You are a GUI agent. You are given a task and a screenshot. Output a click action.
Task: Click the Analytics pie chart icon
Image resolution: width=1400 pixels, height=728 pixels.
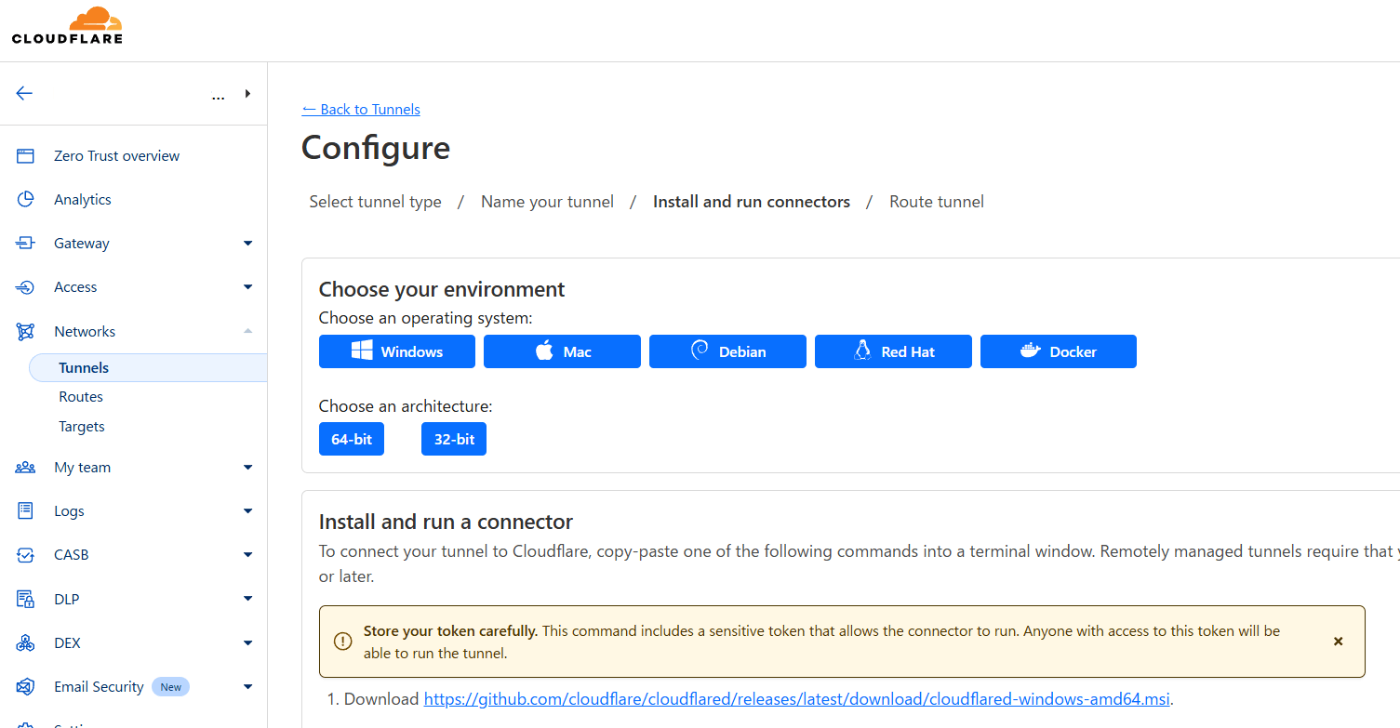[x=26, y=199]
